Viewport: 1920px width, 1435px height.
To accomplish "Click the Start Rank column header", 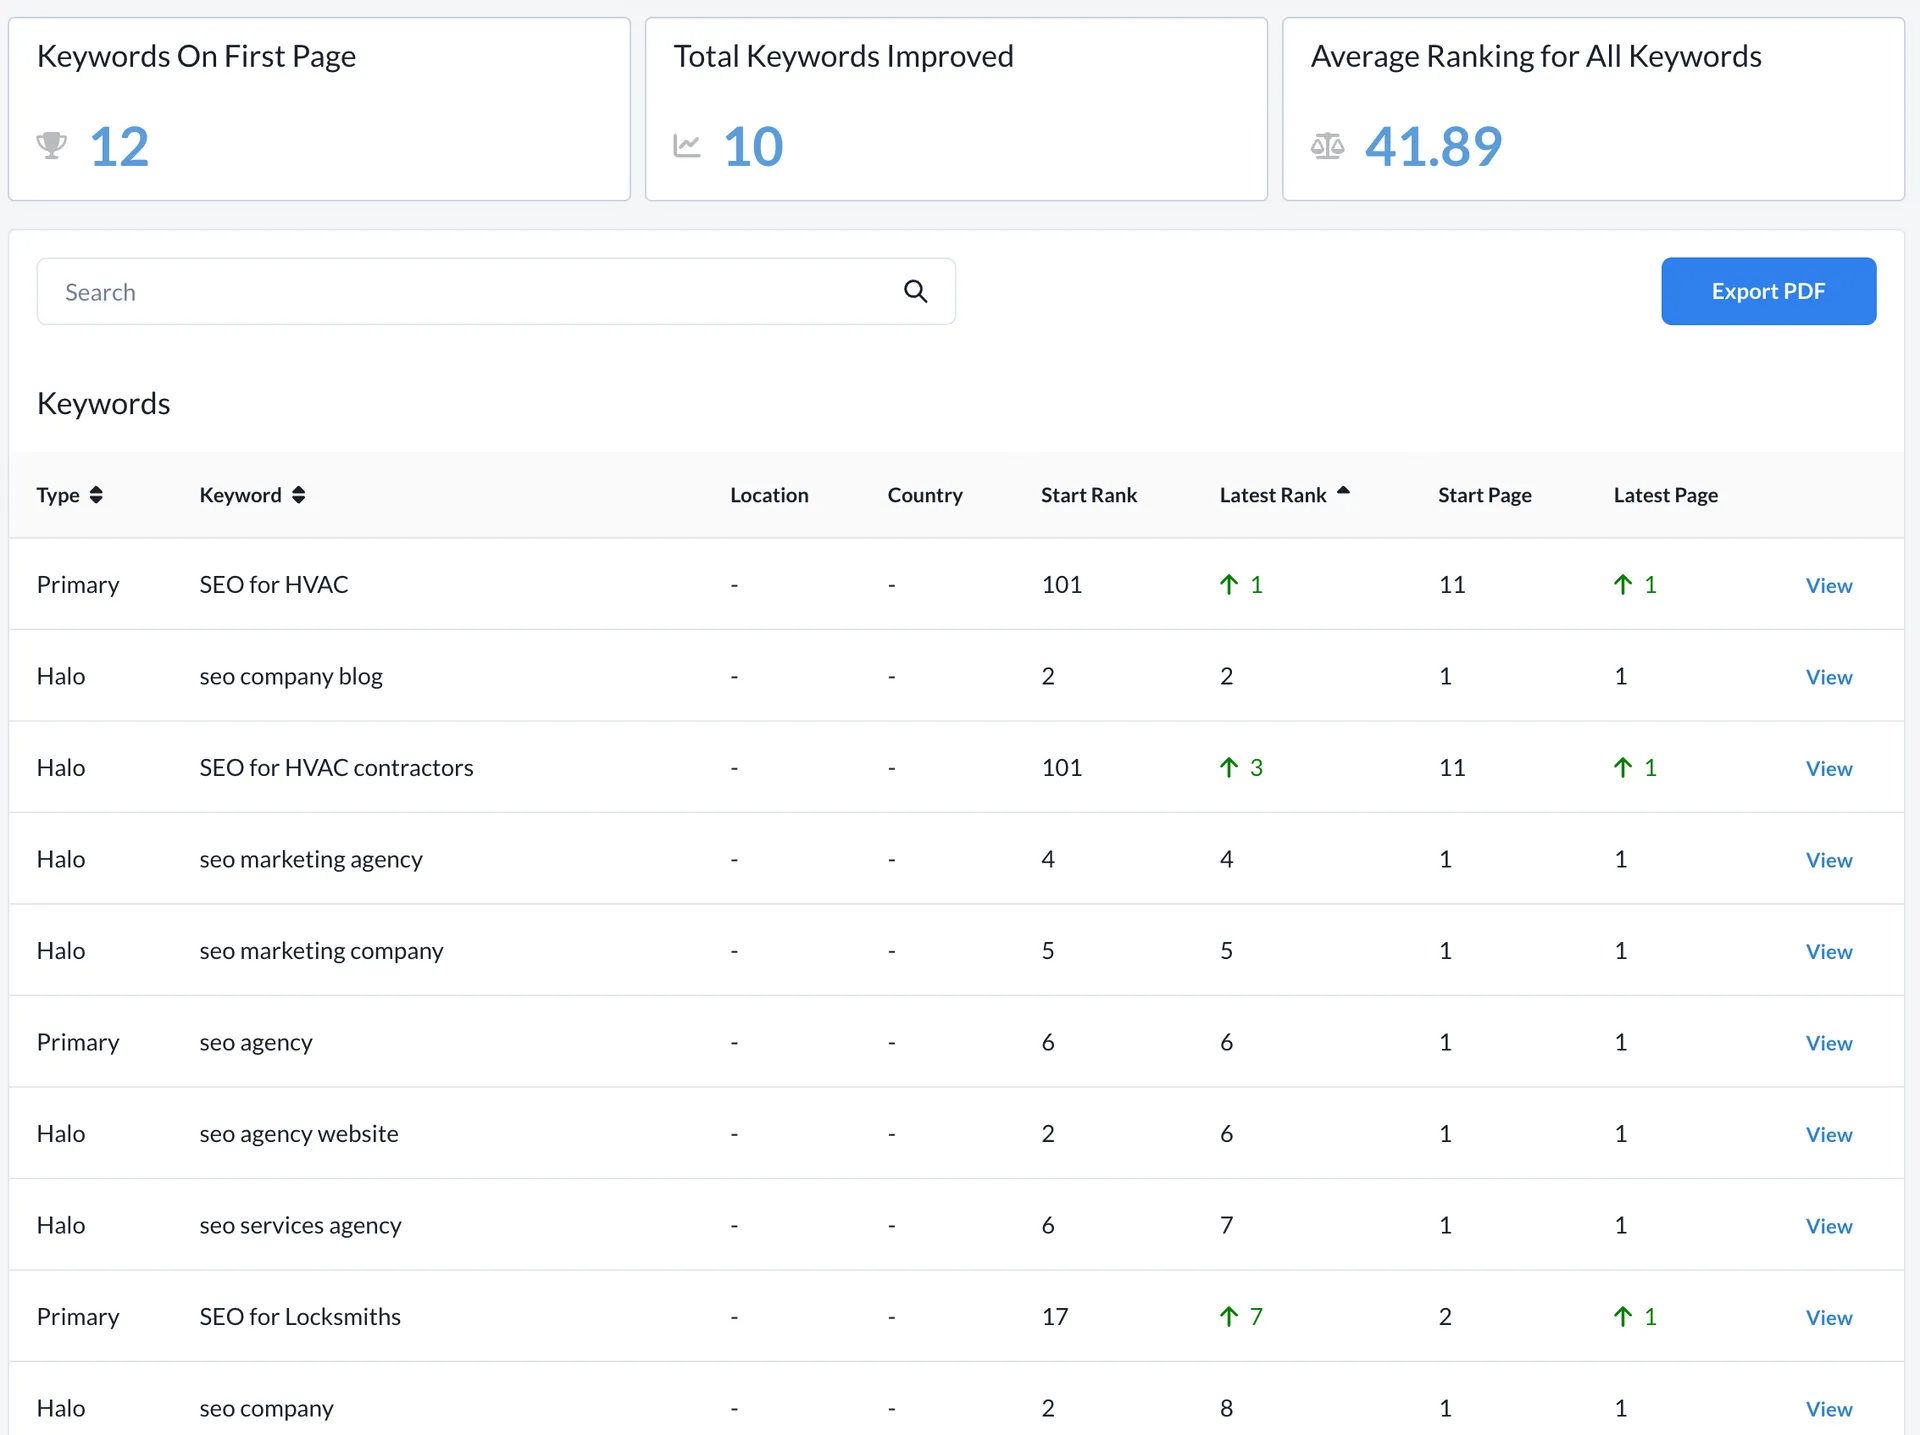I will (1088, 495).
